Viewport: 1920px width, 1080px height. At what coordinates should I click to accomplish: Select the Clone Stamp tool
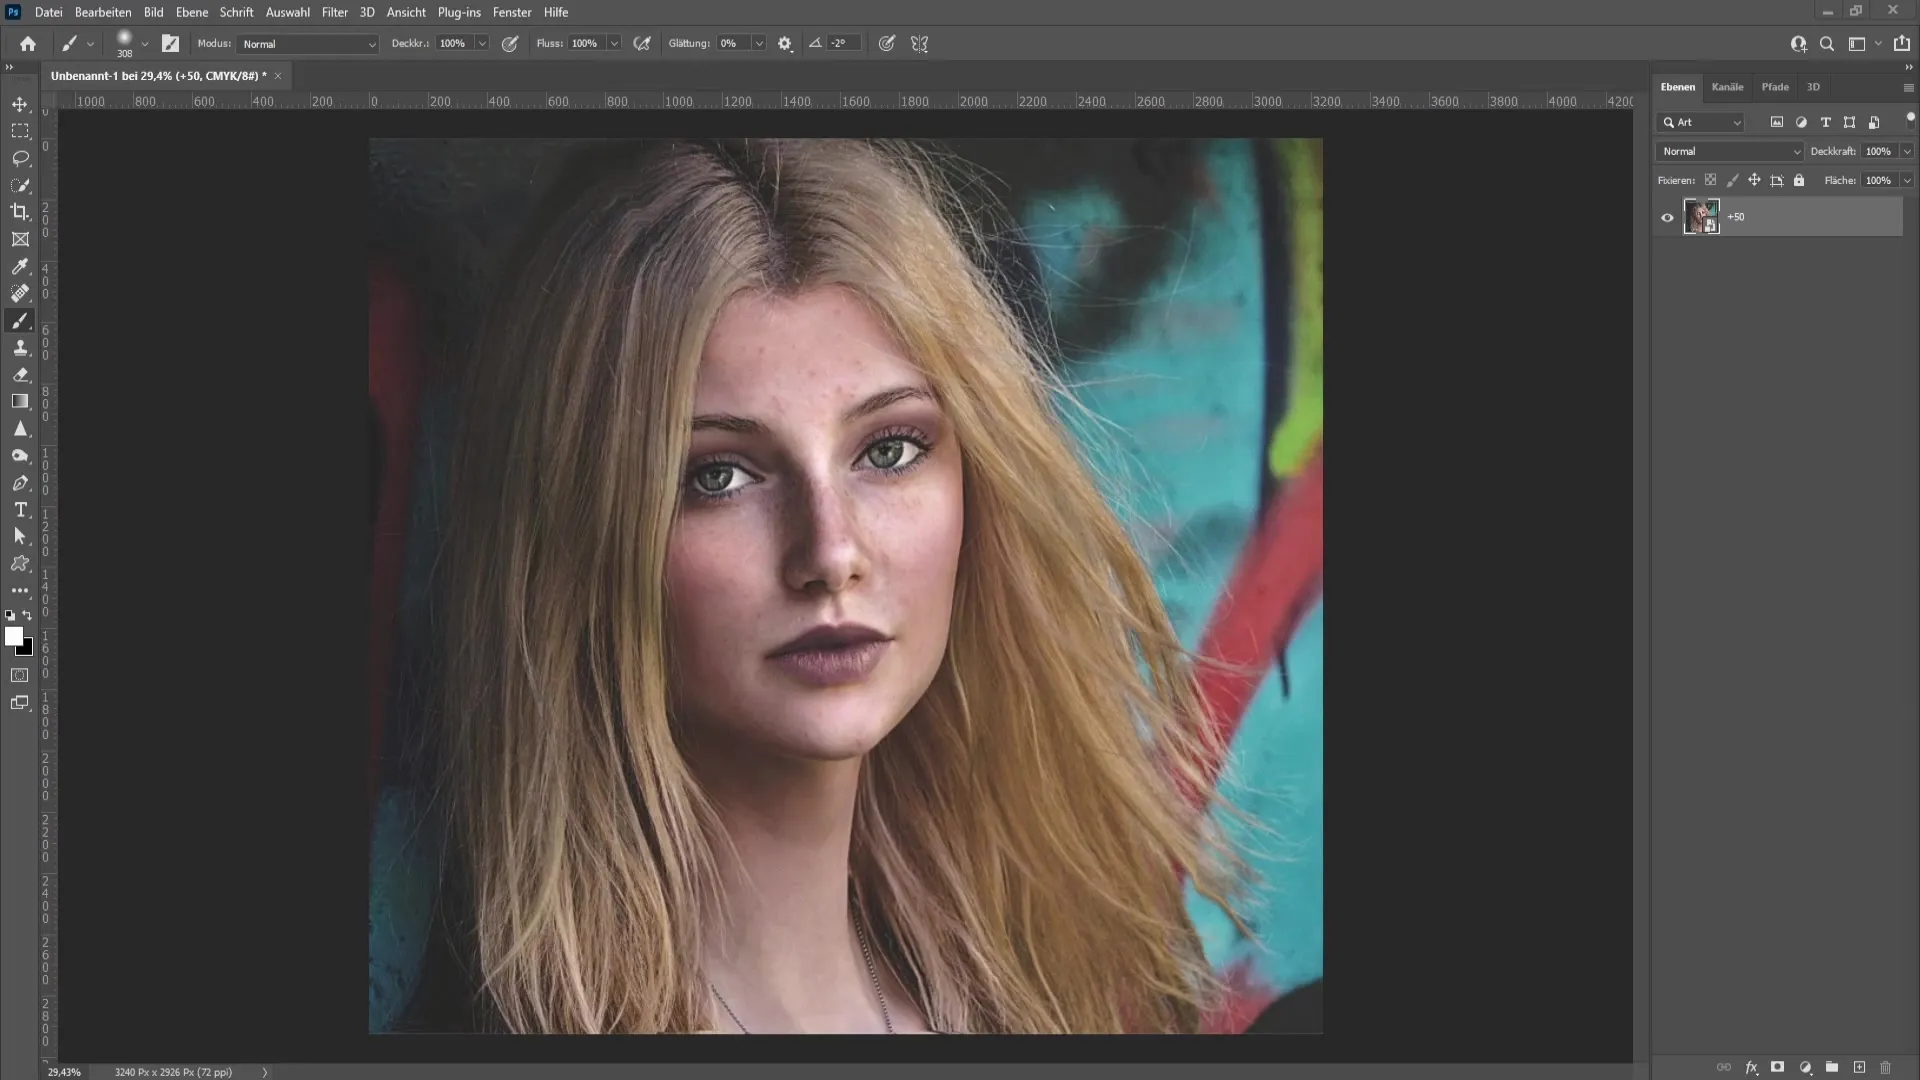(x=20, y=347)
